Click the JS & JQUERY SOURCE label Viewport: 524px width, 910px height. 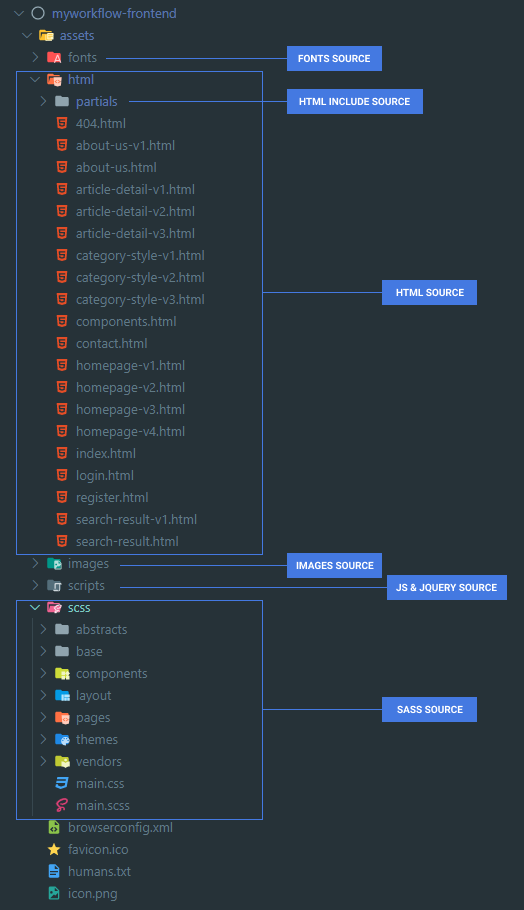point(447,587)
